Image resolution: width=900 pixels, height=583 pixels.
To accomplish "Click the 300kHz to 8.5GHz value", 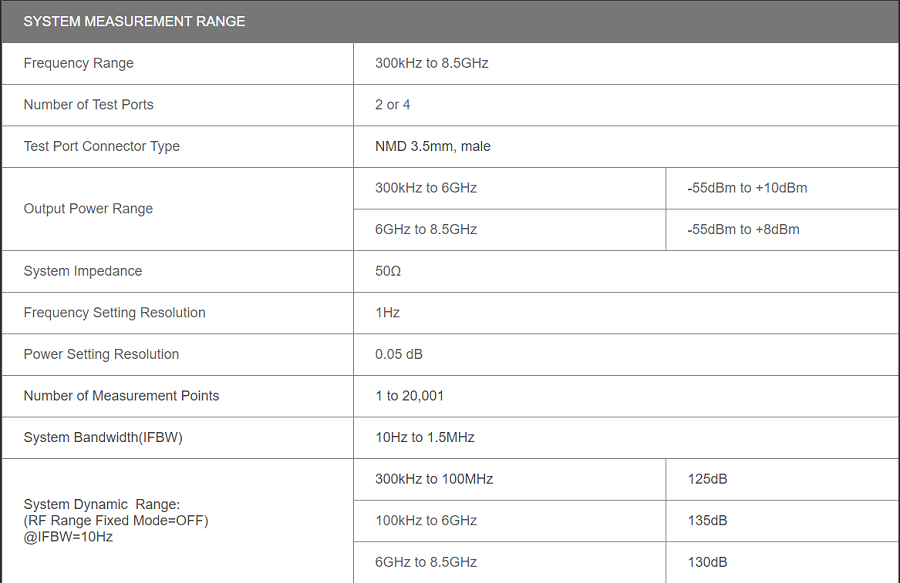I will point(431,63).
